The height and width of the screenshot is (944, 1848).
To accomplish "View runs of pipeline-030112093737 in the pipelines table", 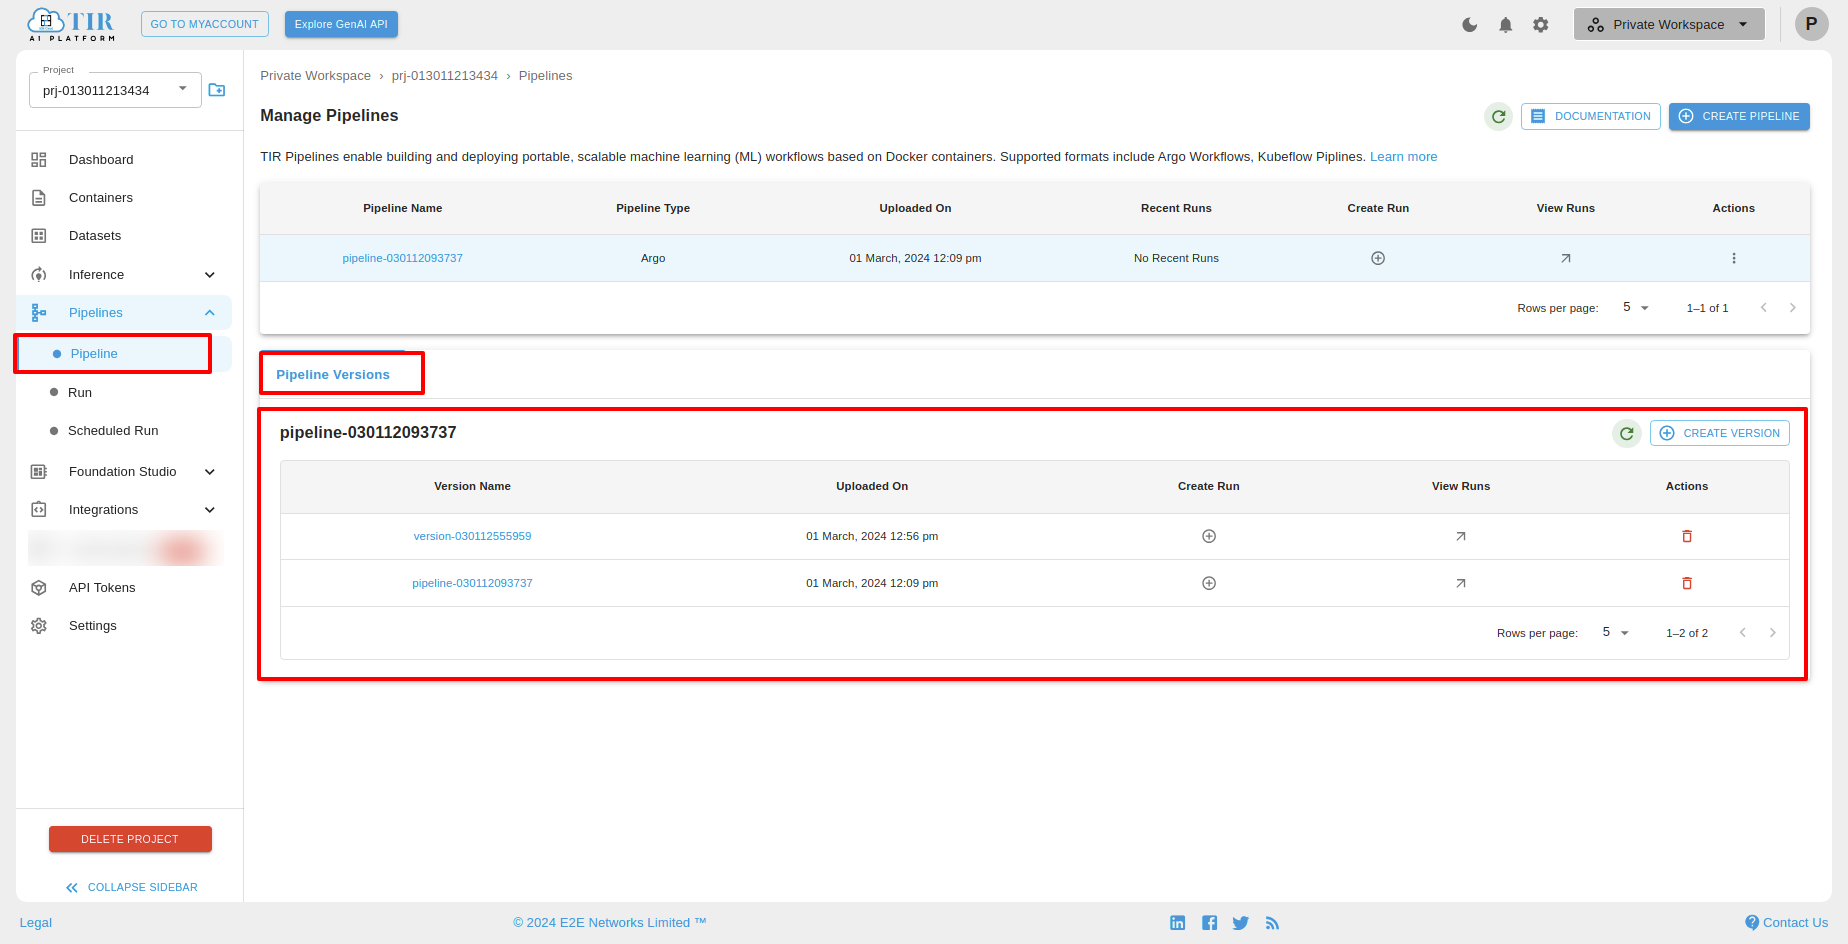I will (x=1566, y=258).
